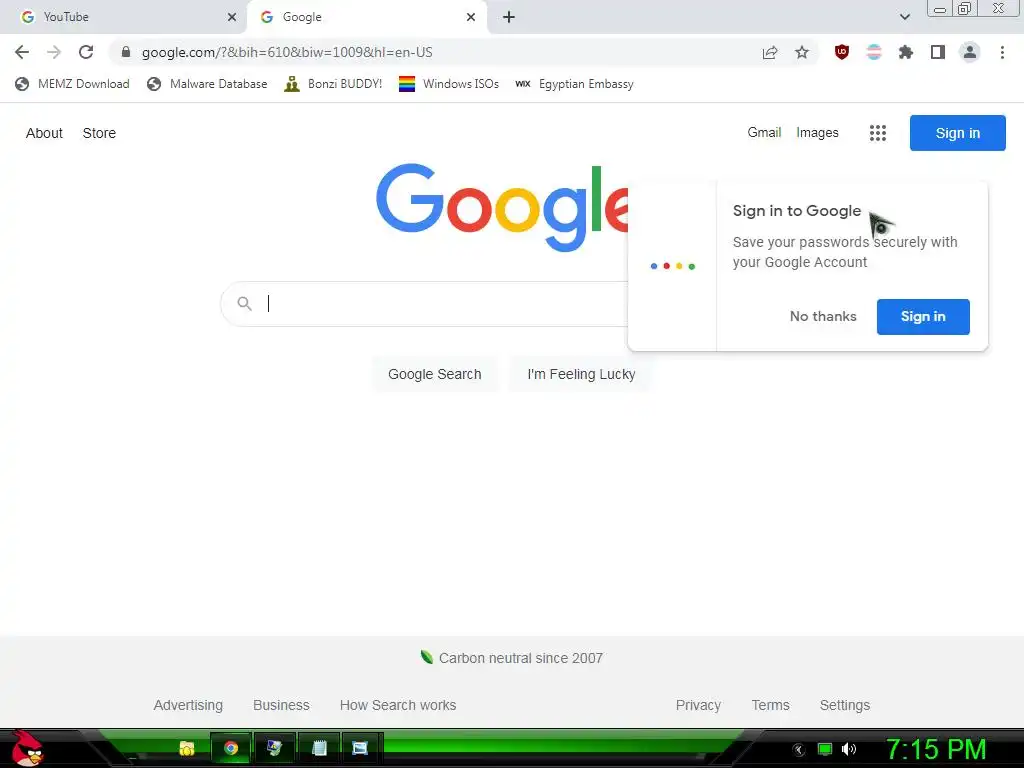View site information via the lock icon
Screen dimensions: 1024x768
[126, 52]
